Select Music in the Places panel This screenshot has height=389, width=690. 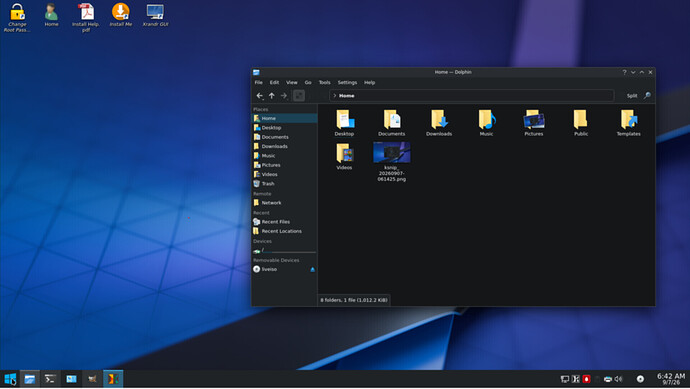284,156
